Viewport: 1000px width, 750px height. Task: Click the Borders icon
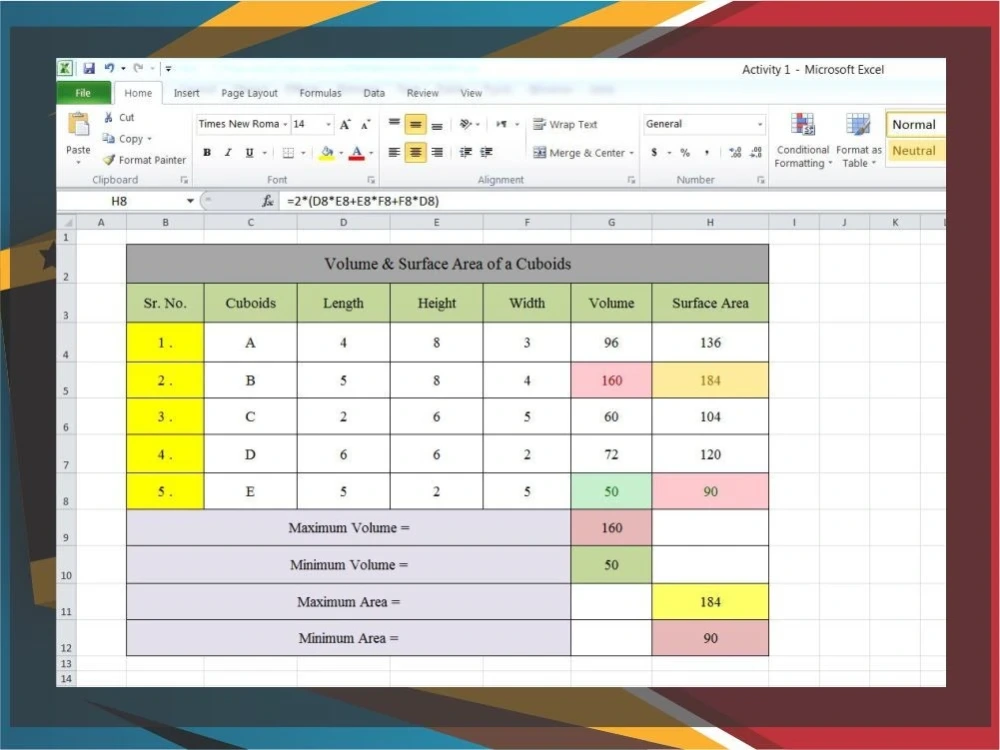pyautogui.click(x=288, y=153)
